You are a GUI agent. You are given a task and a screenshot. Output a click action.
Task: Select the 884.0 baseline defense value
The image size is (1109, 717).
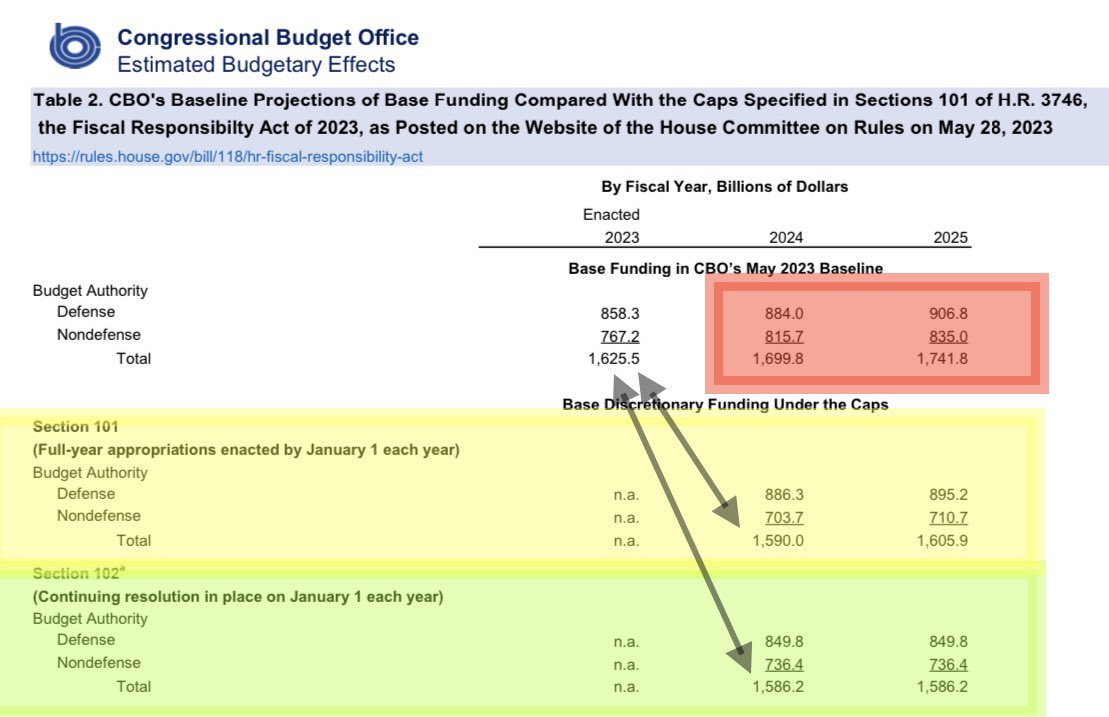click(784, 313)
